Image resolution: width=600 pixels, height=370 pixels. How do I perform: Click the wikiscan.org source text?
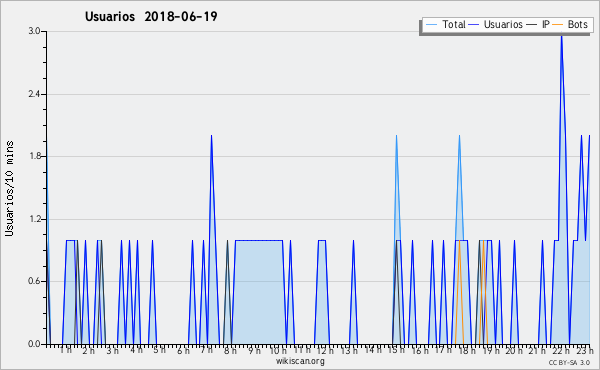300,361
